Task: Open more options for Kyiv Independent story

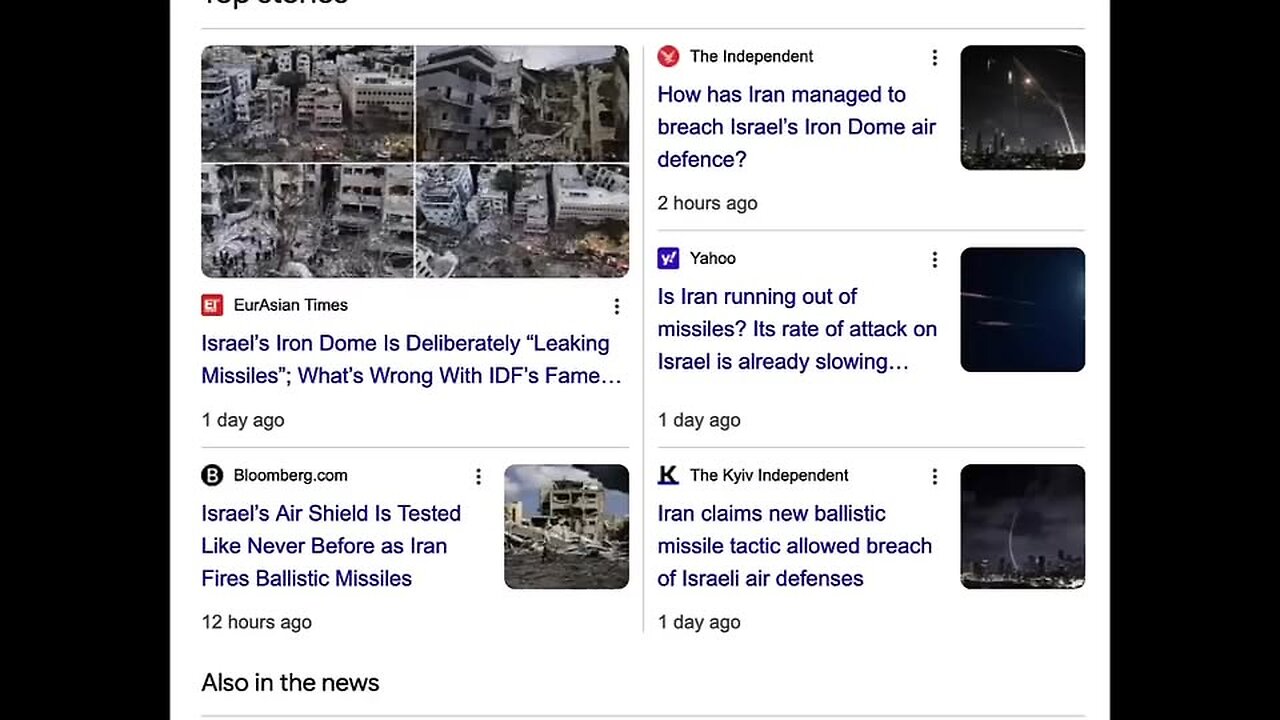Action: click(x=935, y=476)
